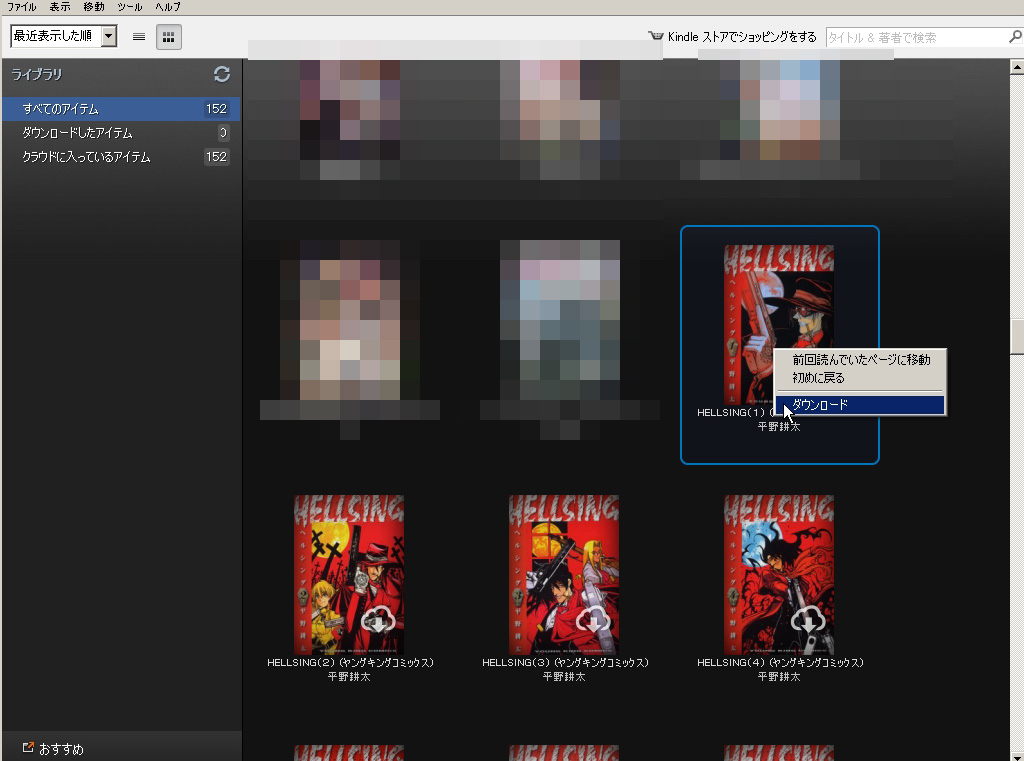
Task: Click the Kindle store shopping cart icon
Action: click(656, 36)
